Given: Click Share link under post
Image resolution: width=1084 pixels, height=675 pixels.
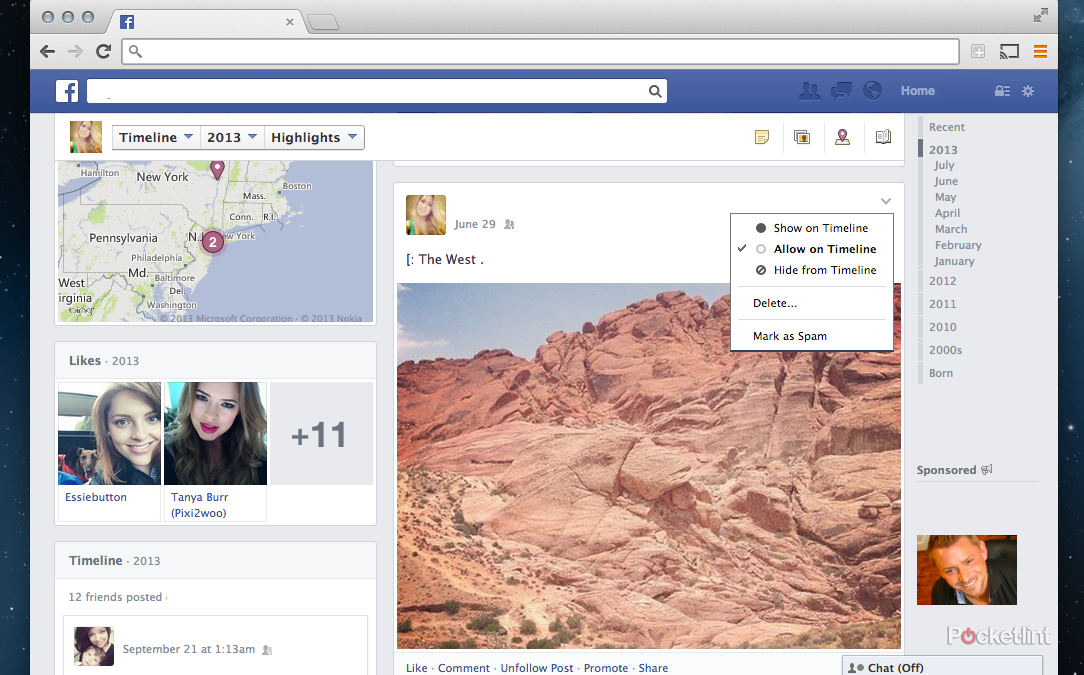Looking at the screenshot, I should 653,667.
